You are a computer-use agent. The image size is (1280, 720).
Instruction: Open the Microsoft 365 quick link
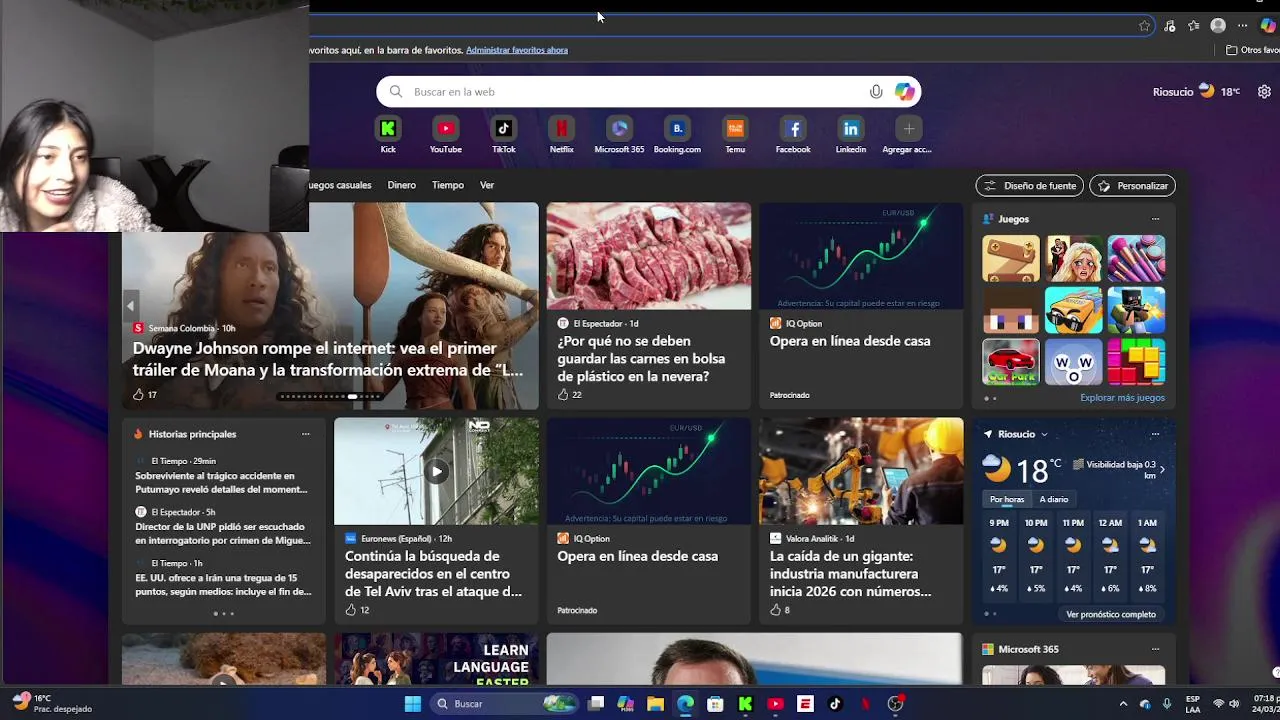tap(620, 129)
